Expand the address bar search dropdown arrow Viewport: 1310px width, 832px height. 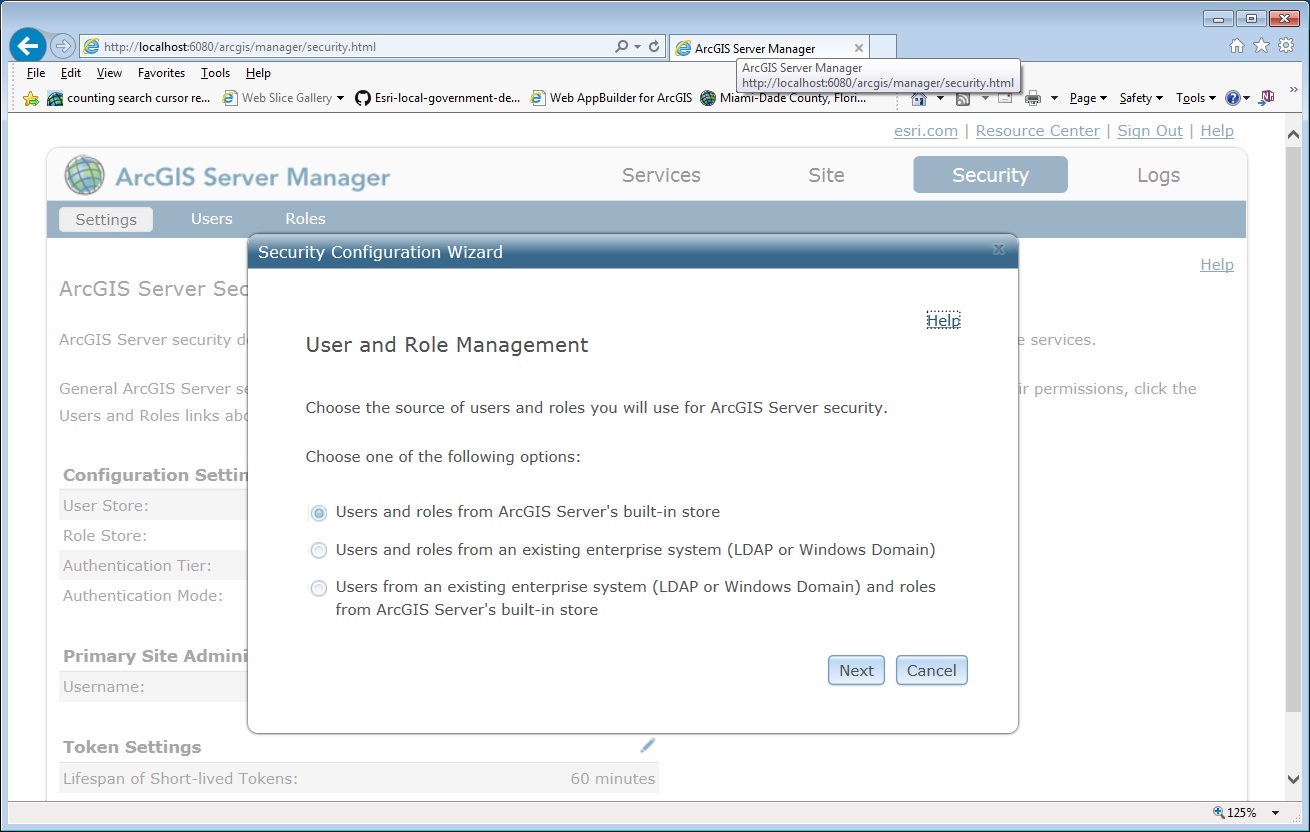pos(637,46)
